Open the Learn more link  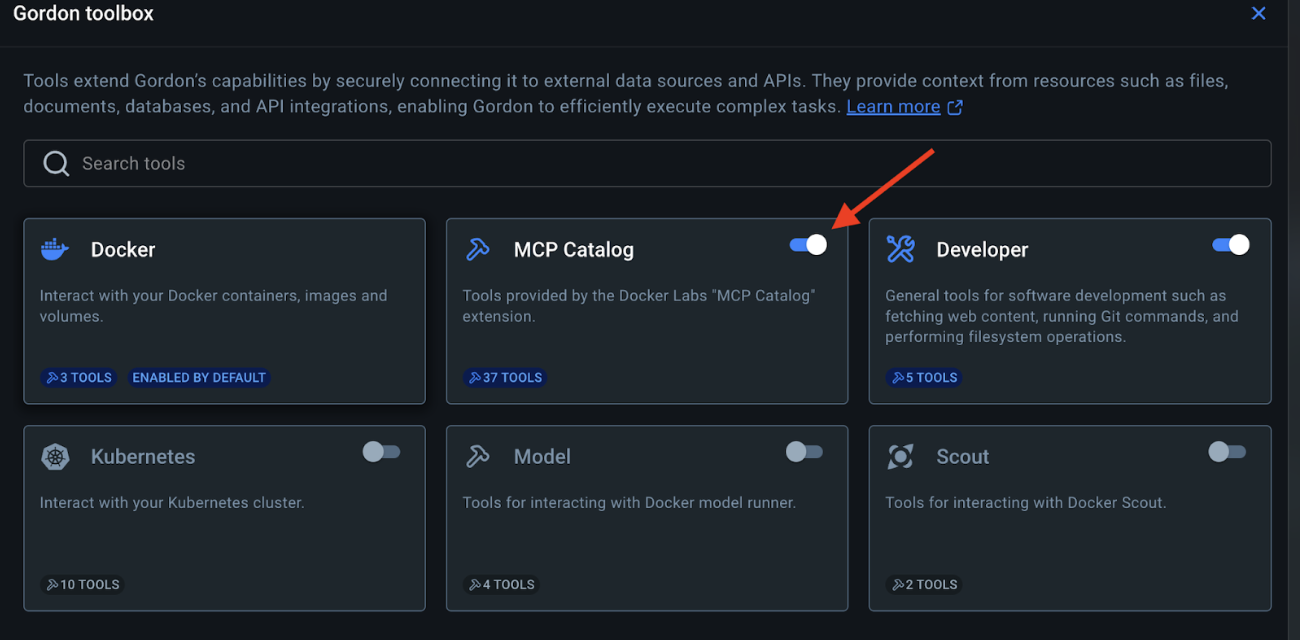893,107
